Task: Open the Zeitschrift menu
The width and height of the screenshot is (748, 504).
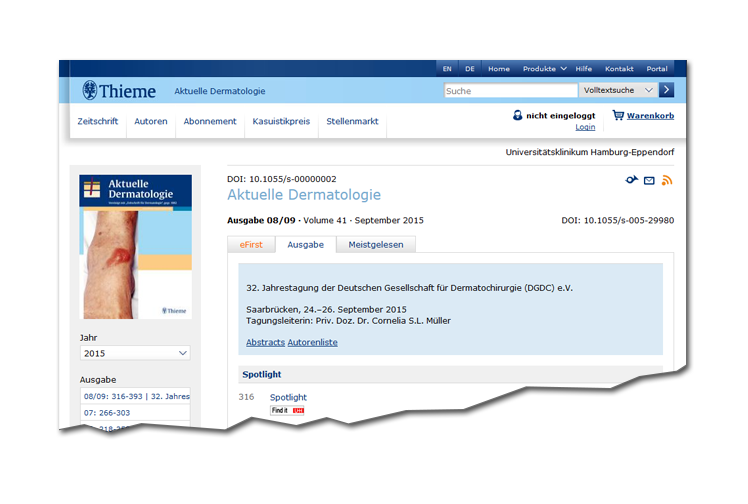Action: coord(97,121)
